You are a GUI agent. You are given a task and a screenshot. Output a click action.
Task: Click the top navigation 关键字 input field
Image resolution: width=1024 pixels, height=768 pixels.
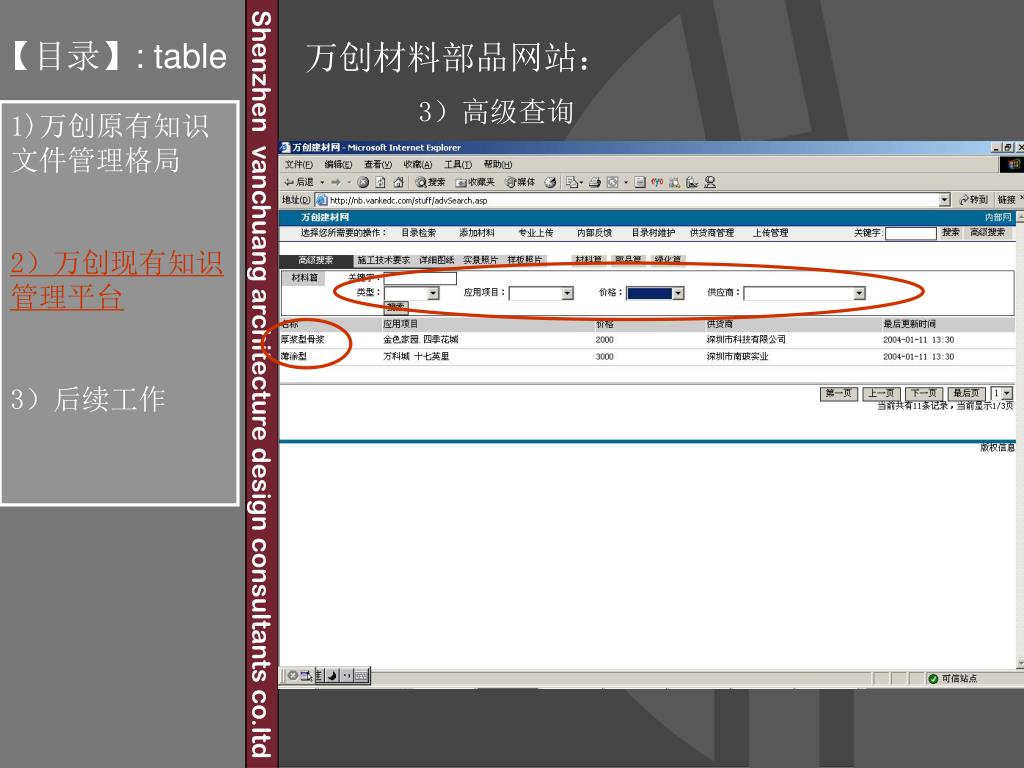(x=910, y=233)
